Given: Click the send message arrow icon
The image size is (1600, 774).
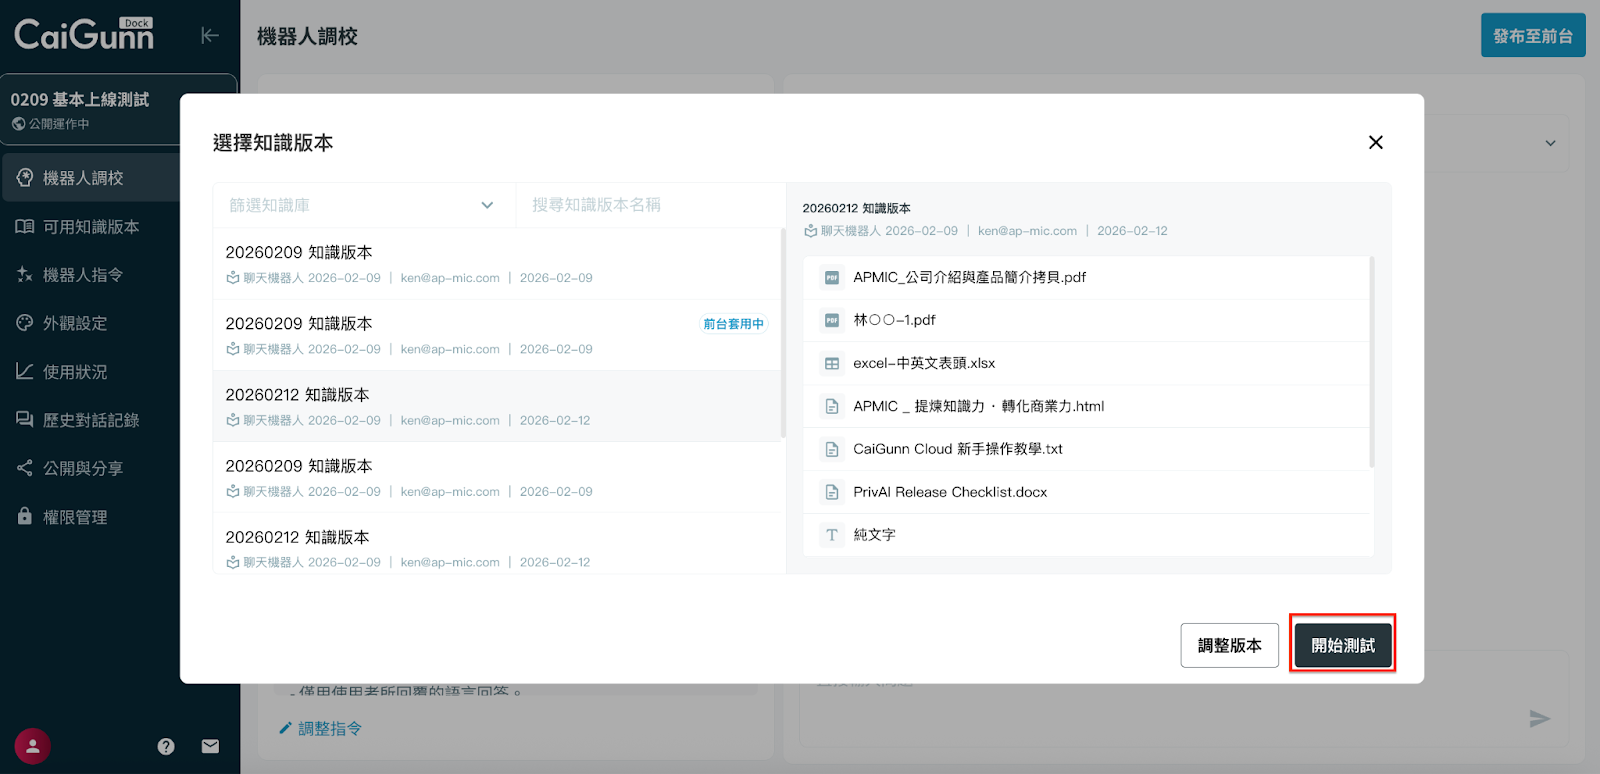Looking at the screenshot, I should 1539,718.
